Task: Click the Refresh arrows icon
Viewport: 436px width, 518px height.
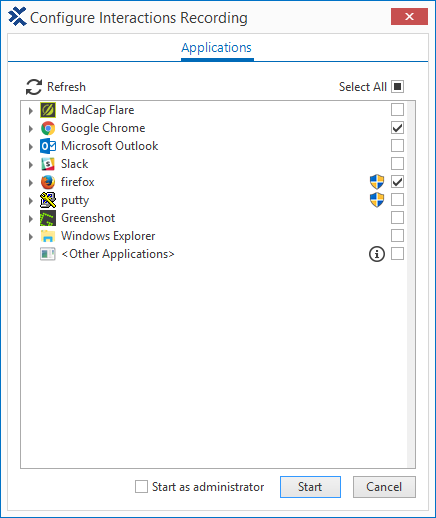Action: point(34,87)
